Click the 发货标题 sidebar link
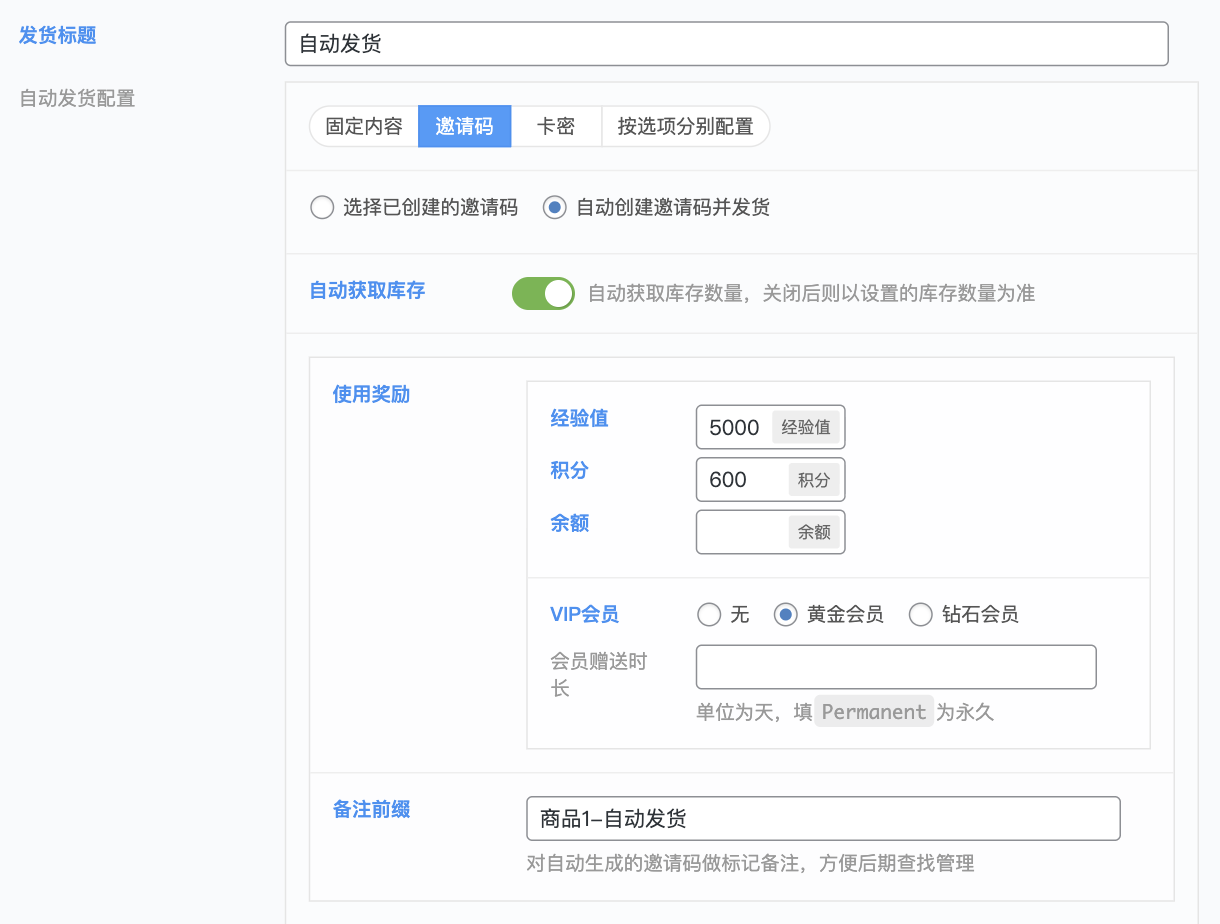 (56, 35)
